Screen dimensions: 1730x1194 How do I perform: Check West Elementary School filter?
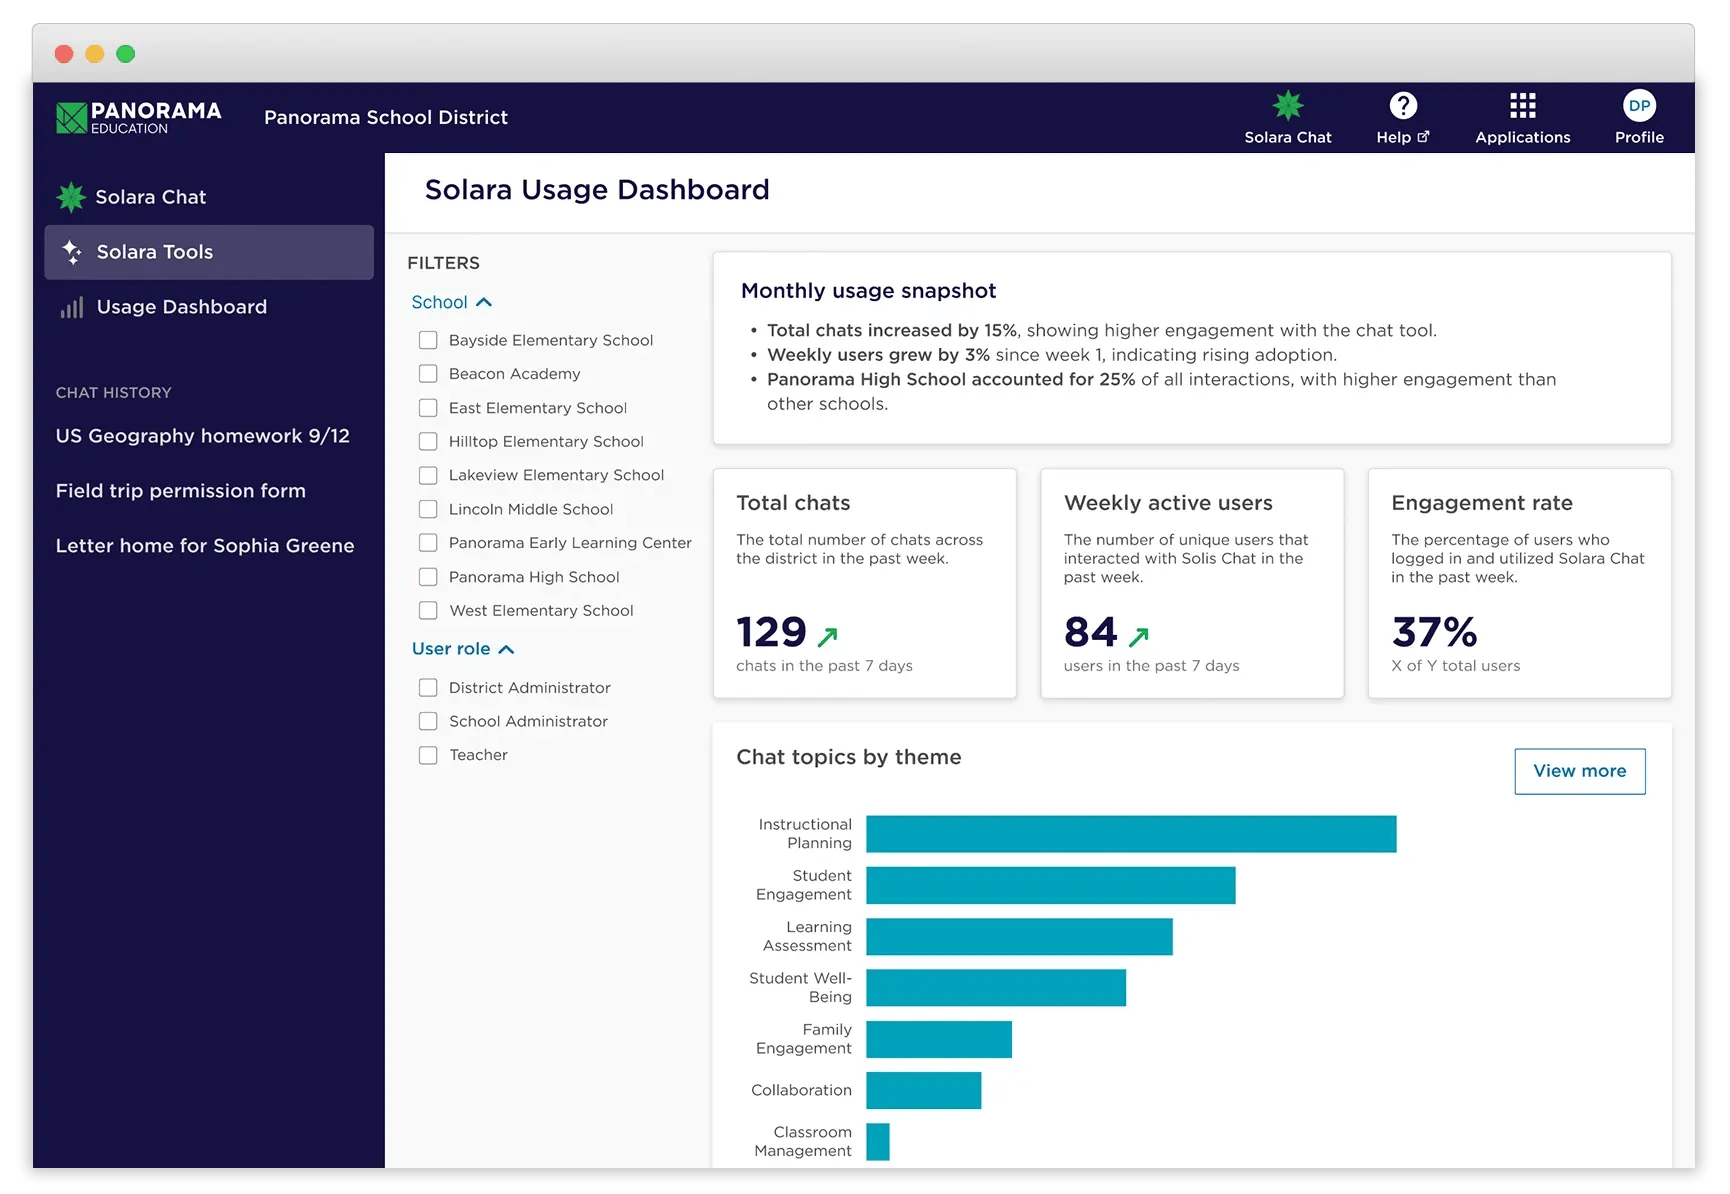[428, 610]
